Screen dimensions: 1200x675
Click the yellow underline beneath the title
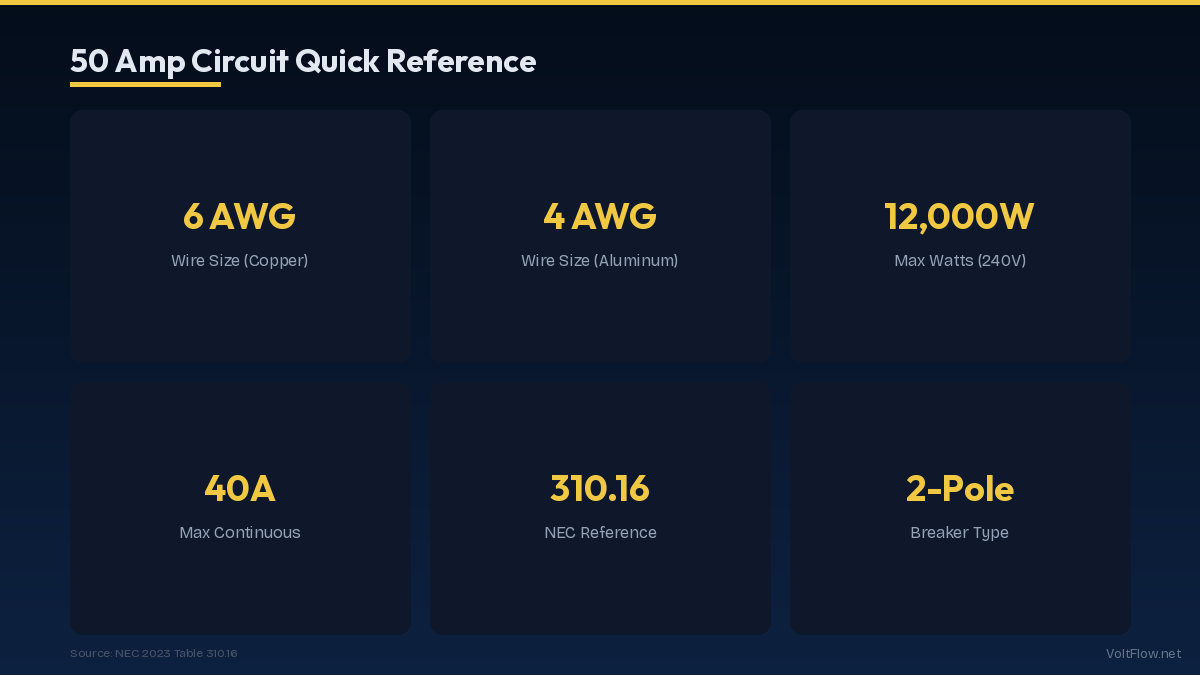[145, 85]
